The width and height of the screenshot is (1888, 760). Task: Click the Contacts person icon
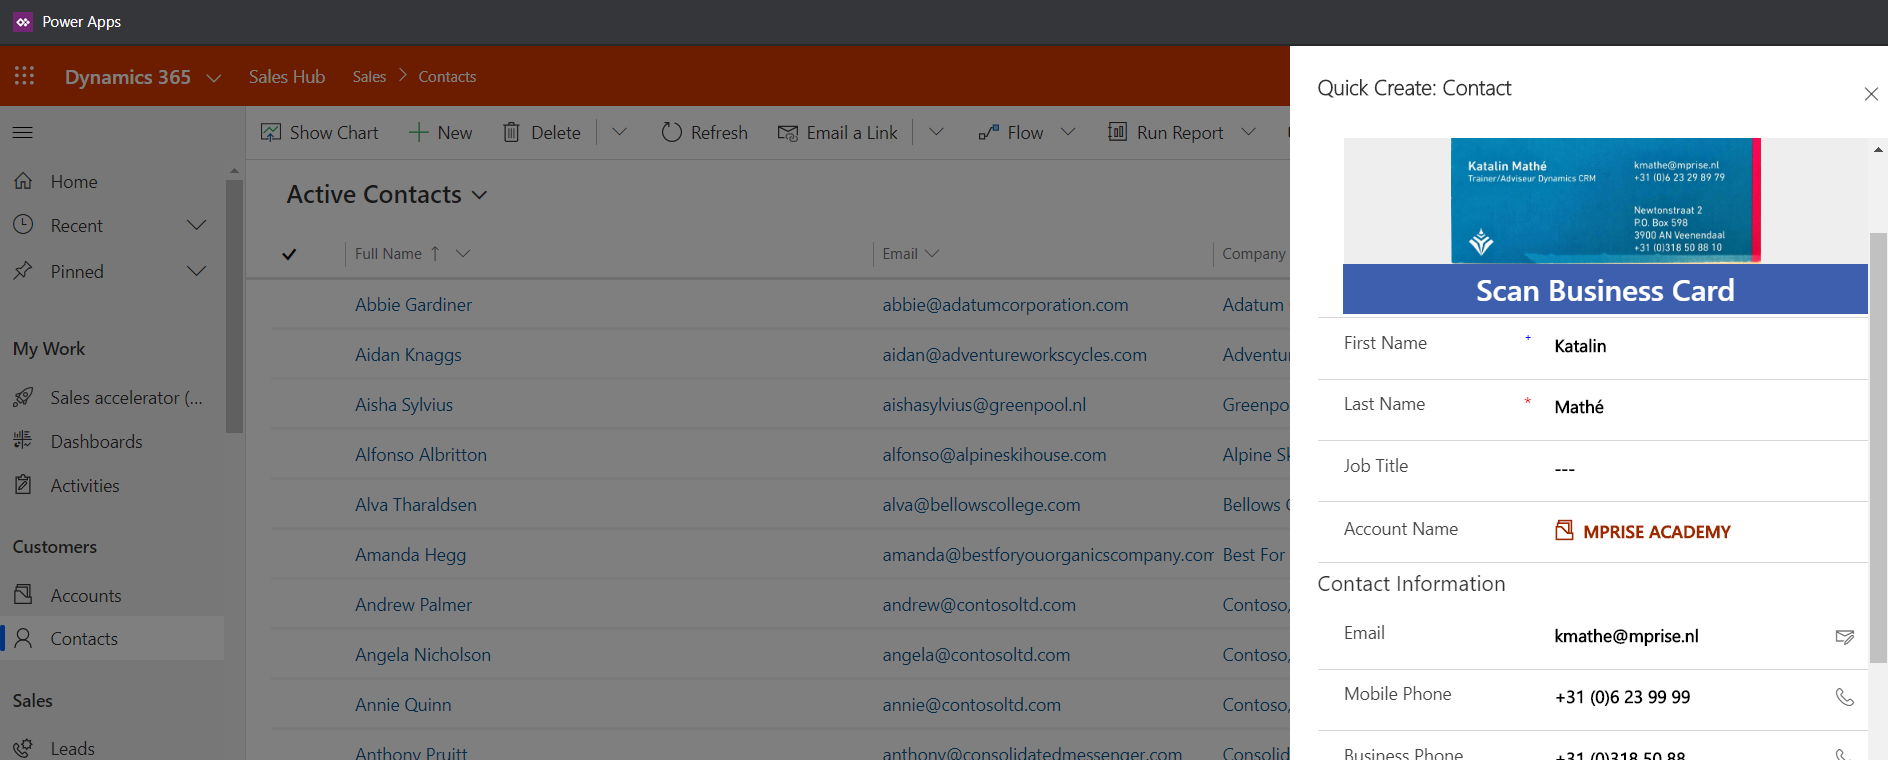(x=23, y=638)
